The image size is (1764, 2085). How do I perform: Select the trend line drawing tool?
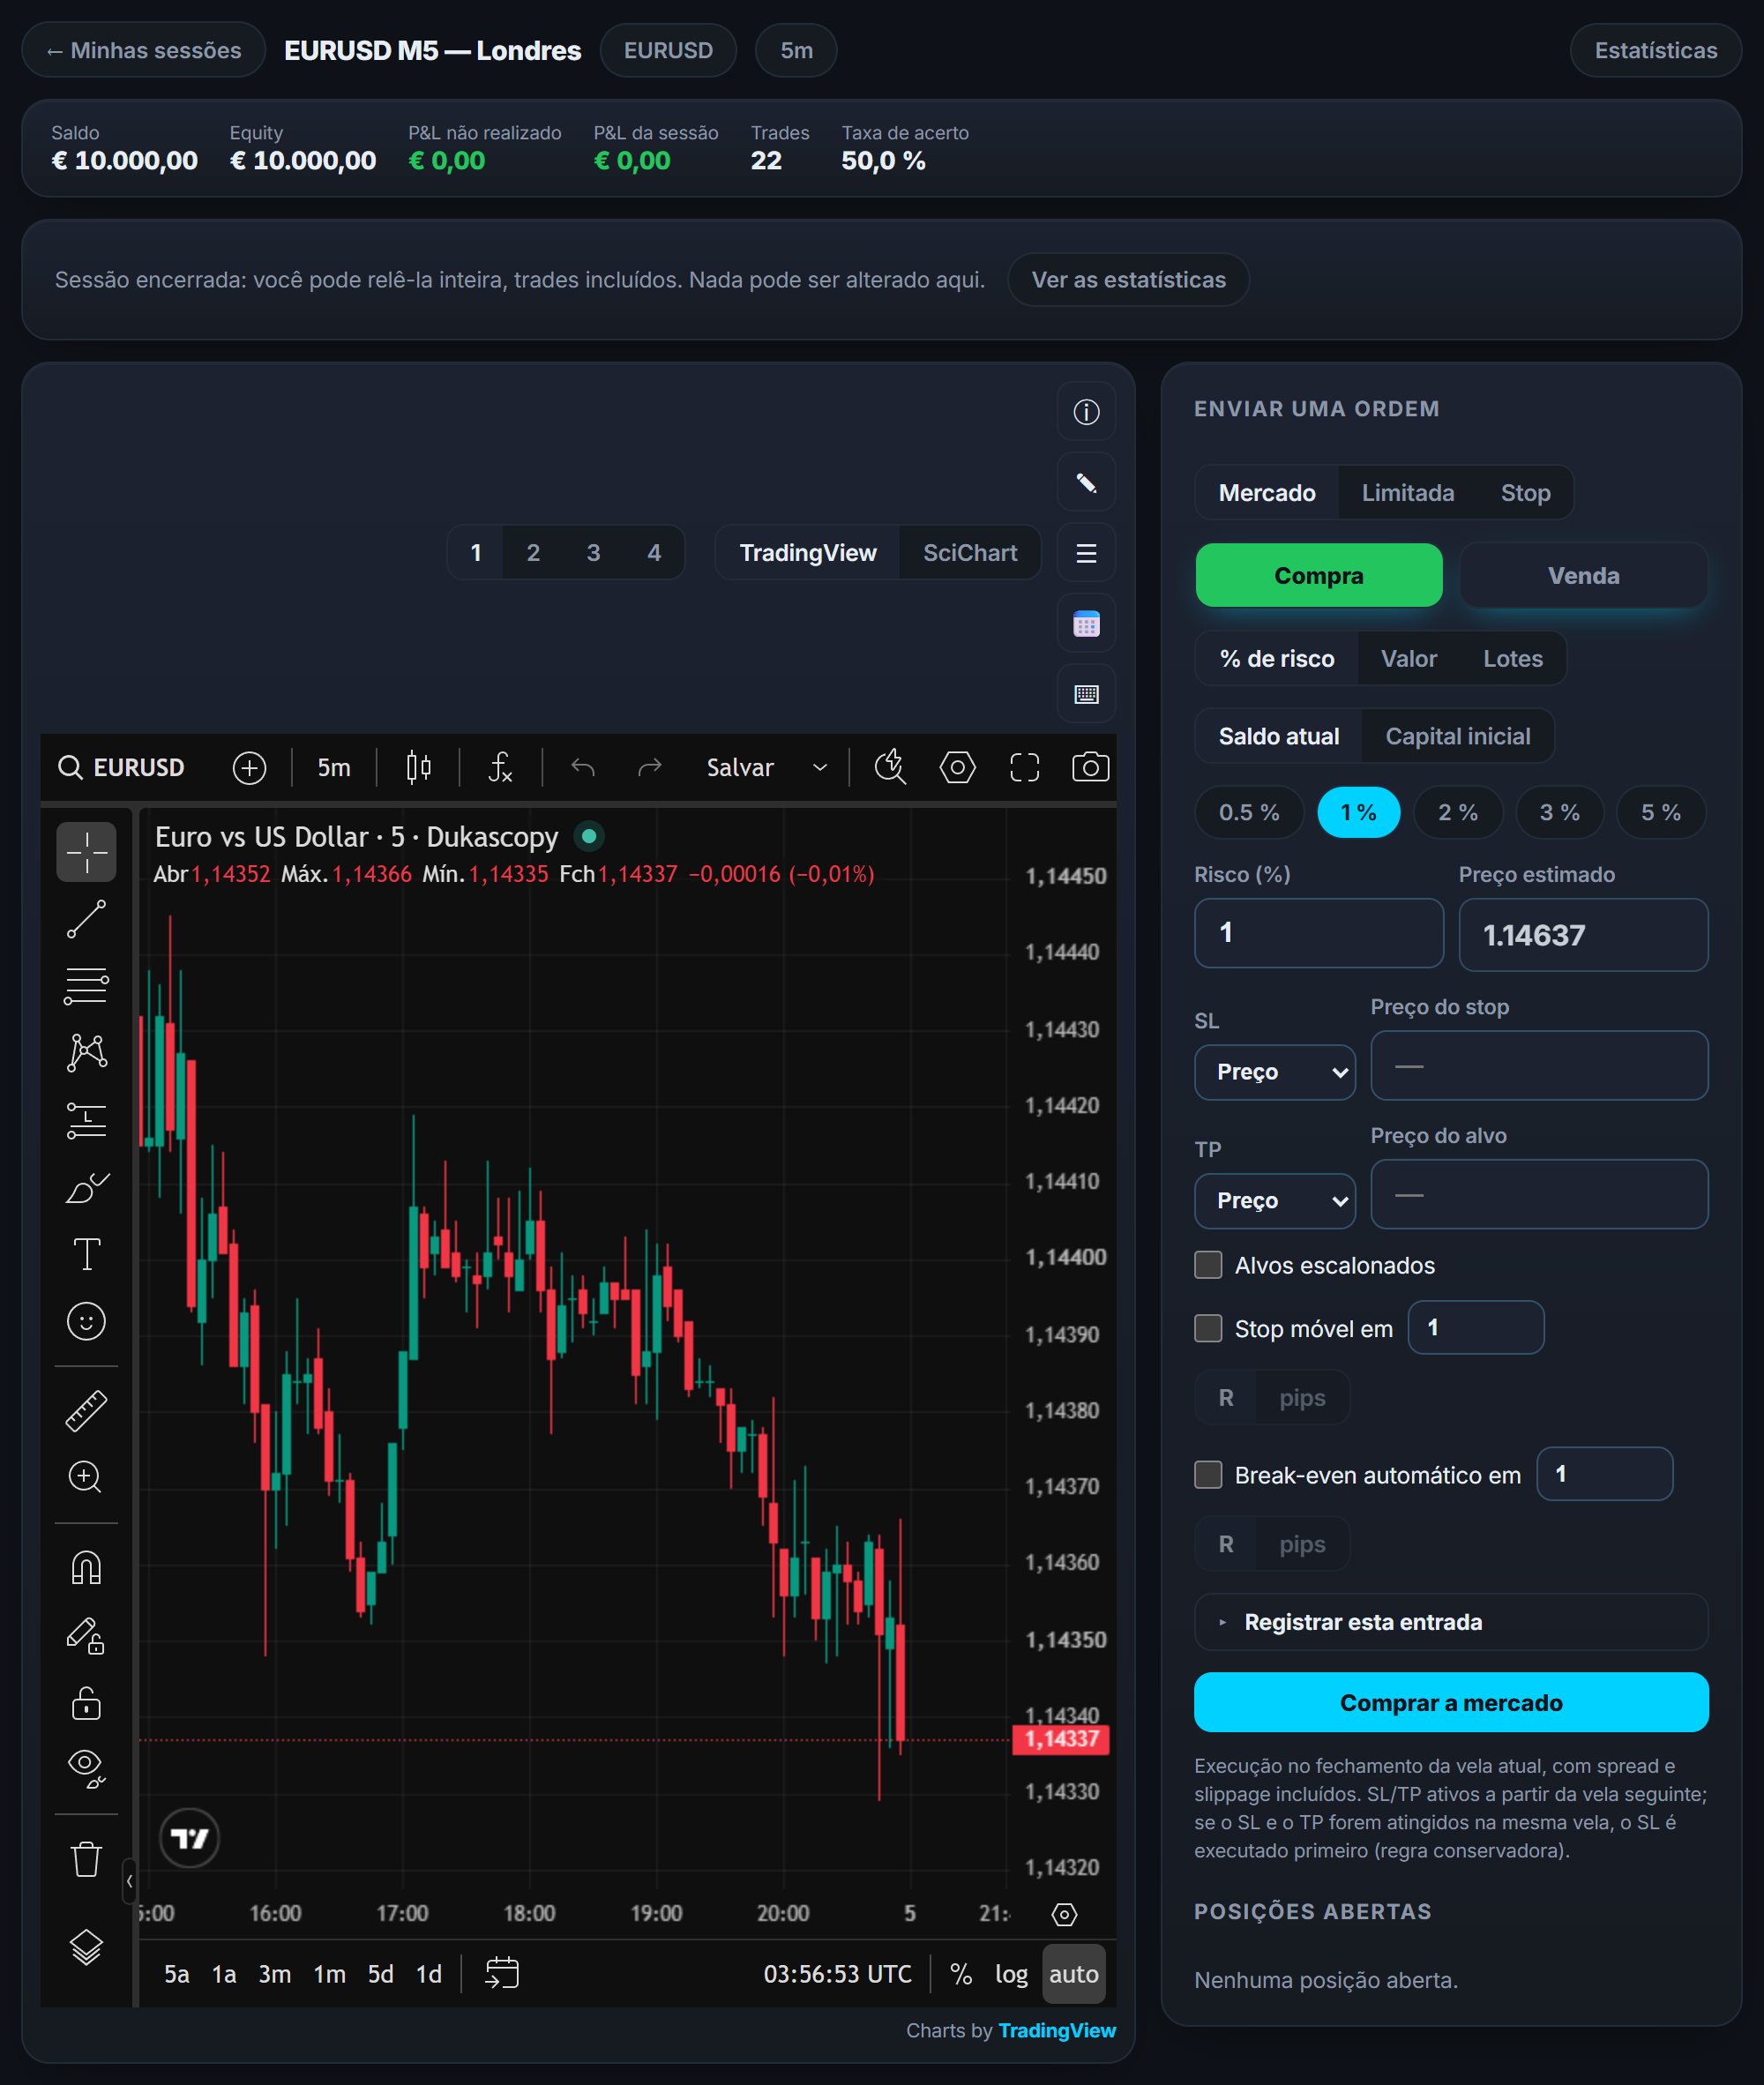tap(86, 919)
